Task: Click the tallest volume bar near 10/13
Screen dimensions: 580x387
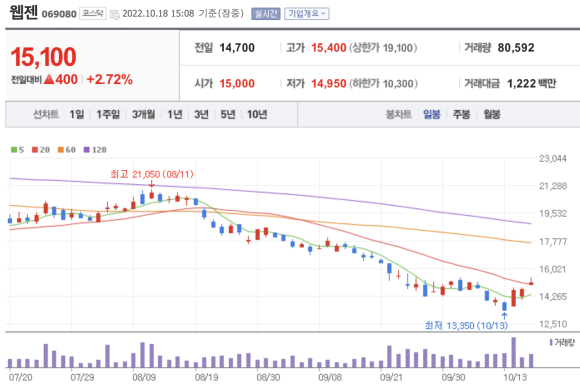Action: [x=513, y=352]
